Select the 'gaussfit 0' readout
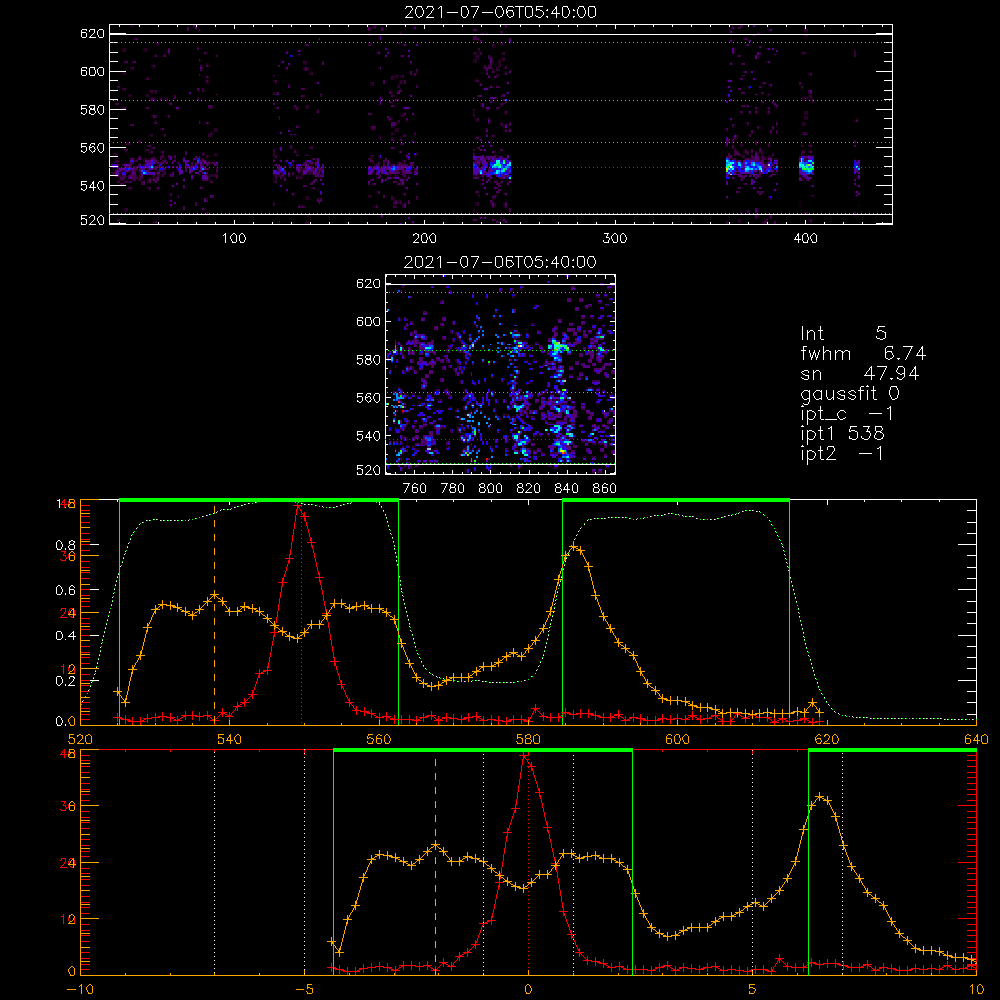Viewport: 1000px width, 1000px height. coord(850,393)
